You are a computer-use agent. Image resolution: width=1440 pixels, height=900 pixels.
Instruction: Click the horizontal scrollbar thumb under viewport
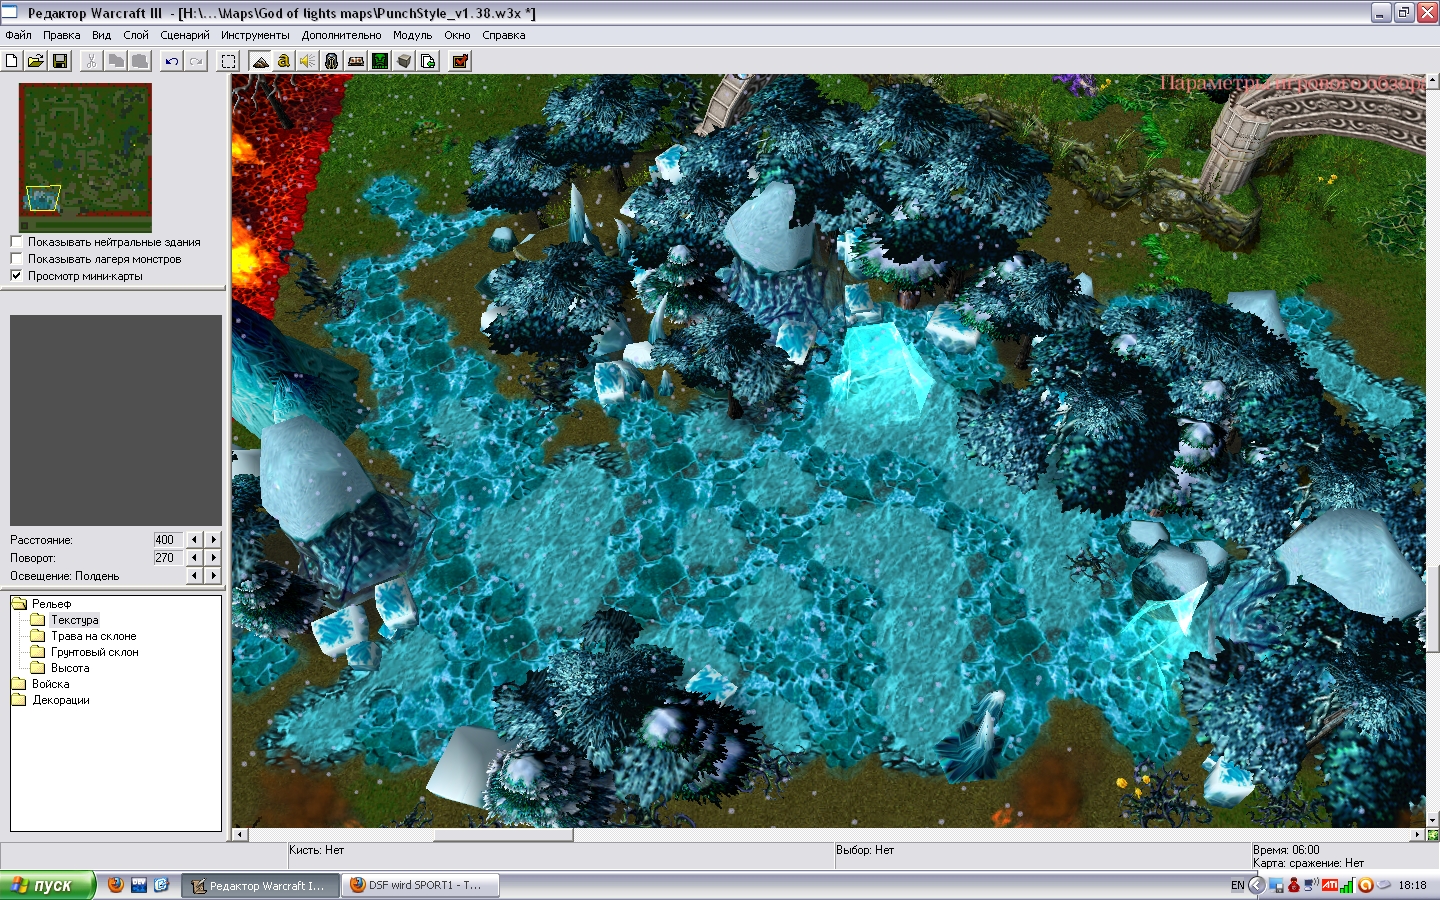(x=503, y=834)
